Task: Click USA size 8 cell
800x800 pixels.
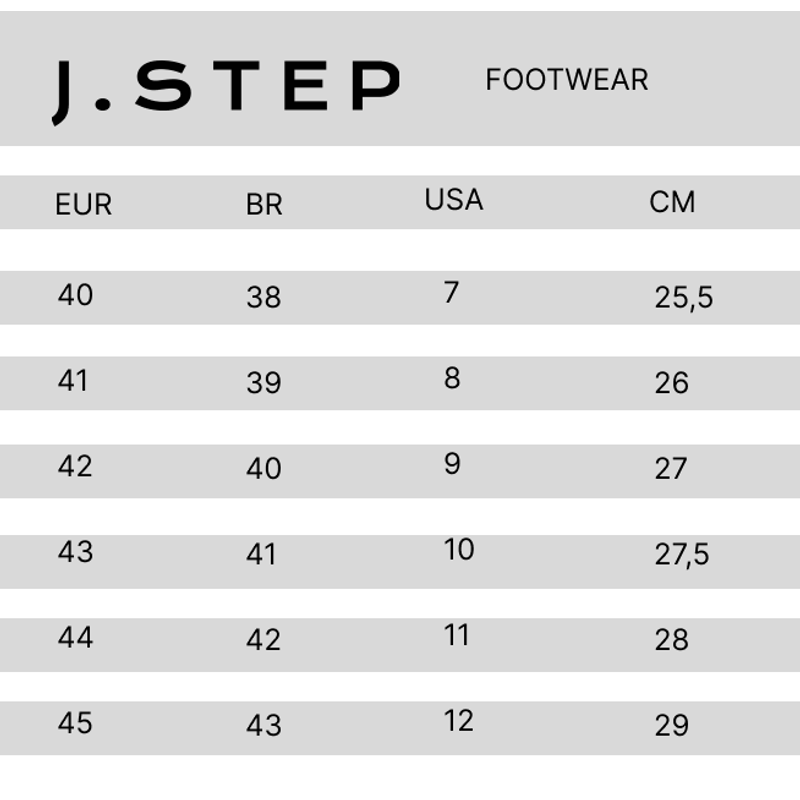Action: coord(452,378)
